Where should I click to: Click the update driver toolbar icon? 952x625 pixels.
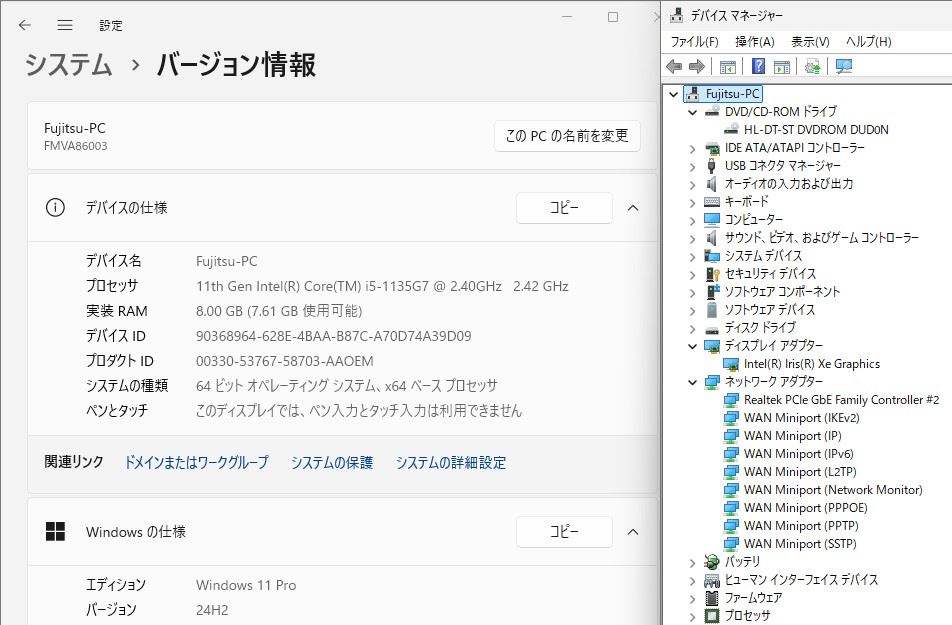click(x=812, y=66)
